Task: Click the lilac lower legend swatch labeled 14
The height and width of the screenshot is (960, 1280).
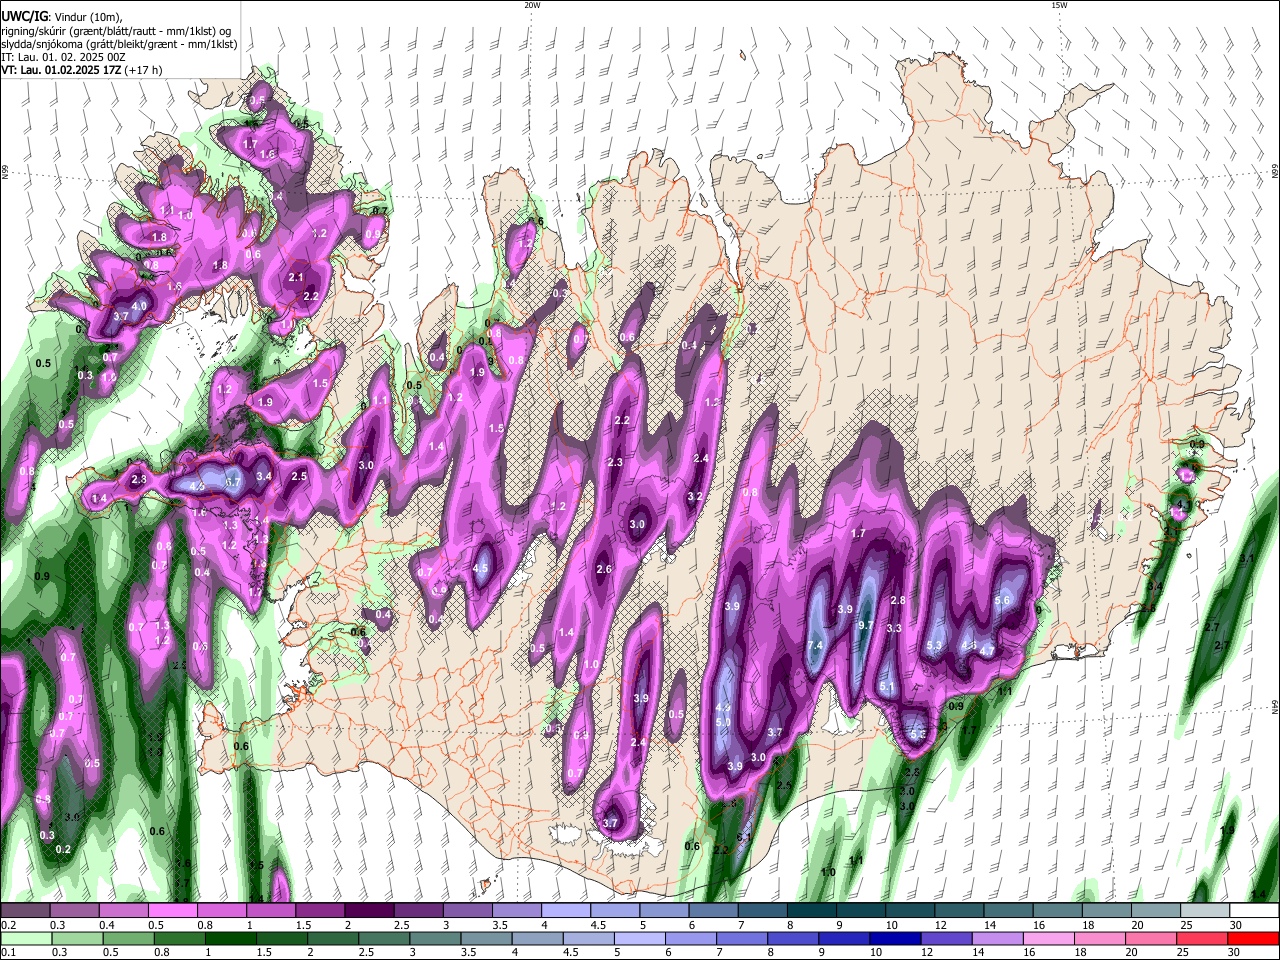Action: click(997, 938)
